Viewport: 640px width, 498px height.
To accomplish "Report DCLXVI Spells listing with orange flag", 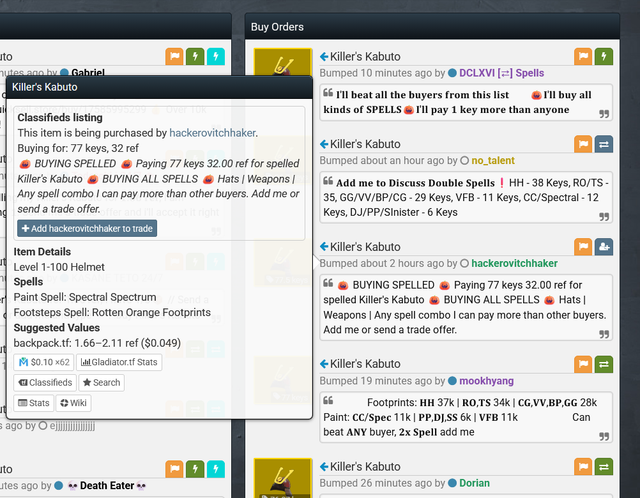I will point(583,56).
